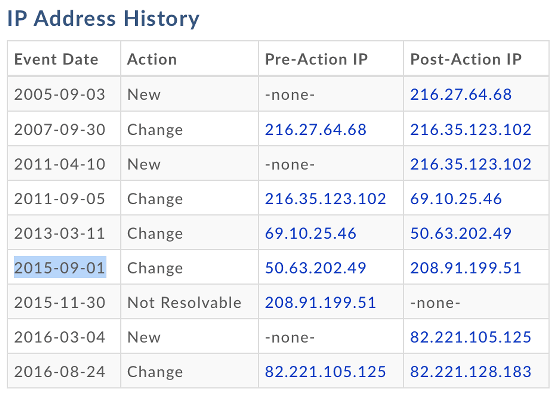Screen dimensions: 560x400
Task: Open Post-Action IP 50.63.202.49 for 2013-03-11
Action: 461,233
